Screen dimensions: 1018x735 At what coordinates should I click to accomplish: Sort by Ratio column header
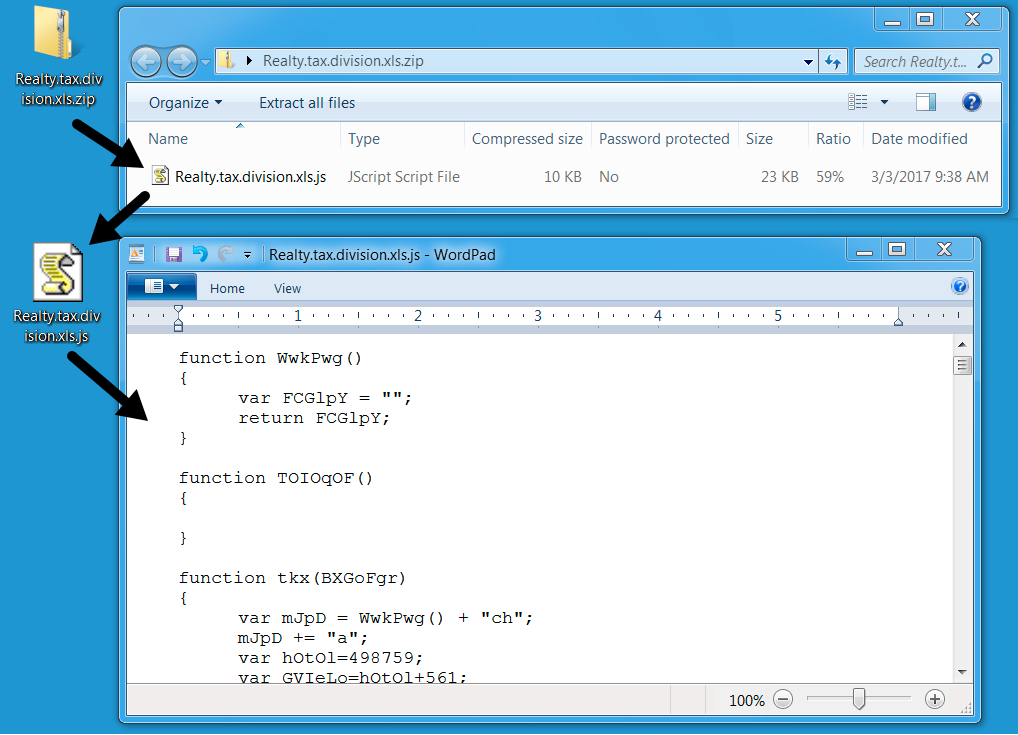(833, 139)
